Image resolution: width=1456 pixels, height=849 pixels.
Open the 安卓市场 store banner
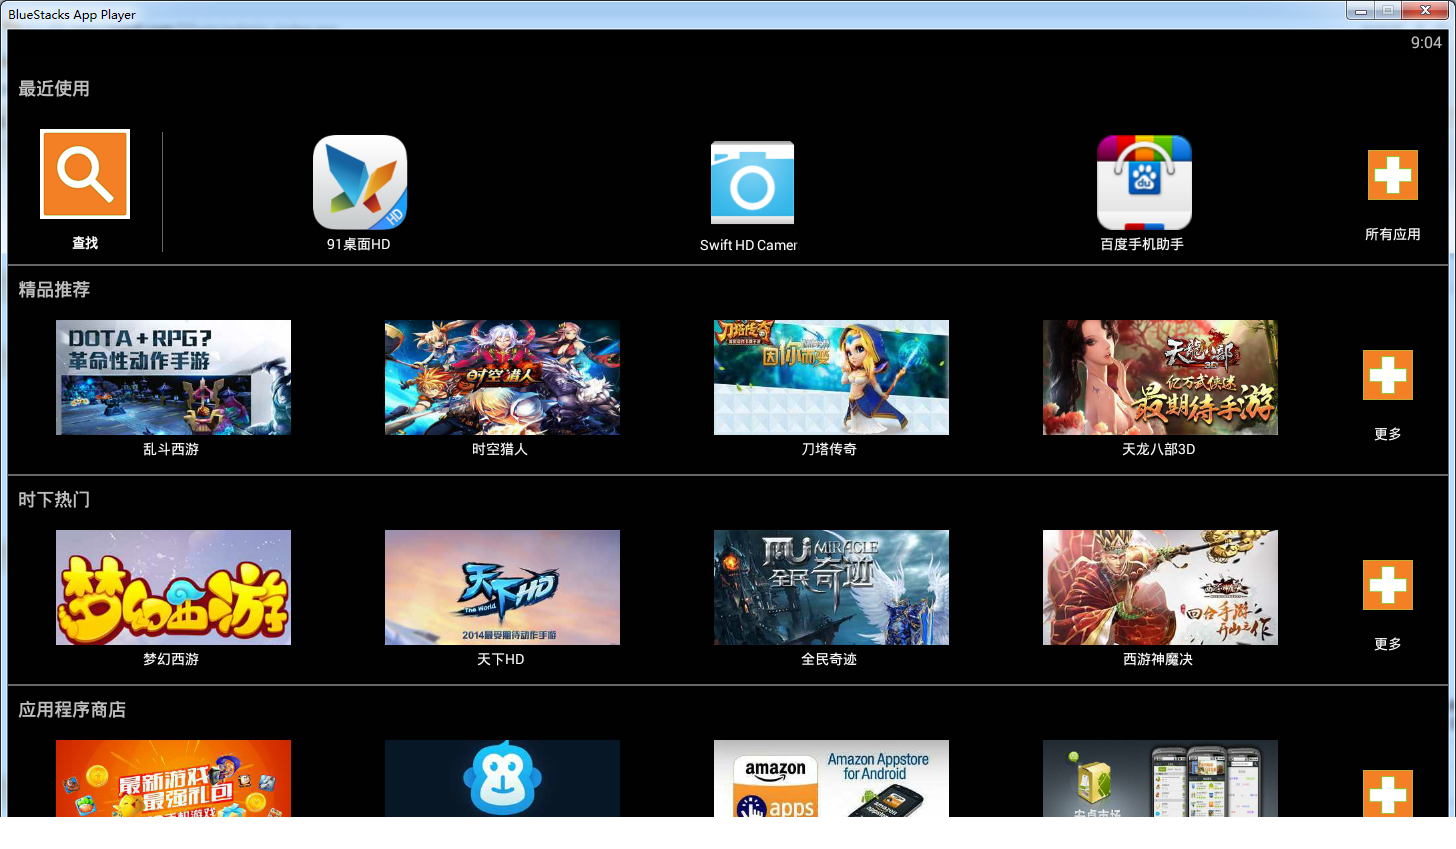click(x=1160, y=778)
